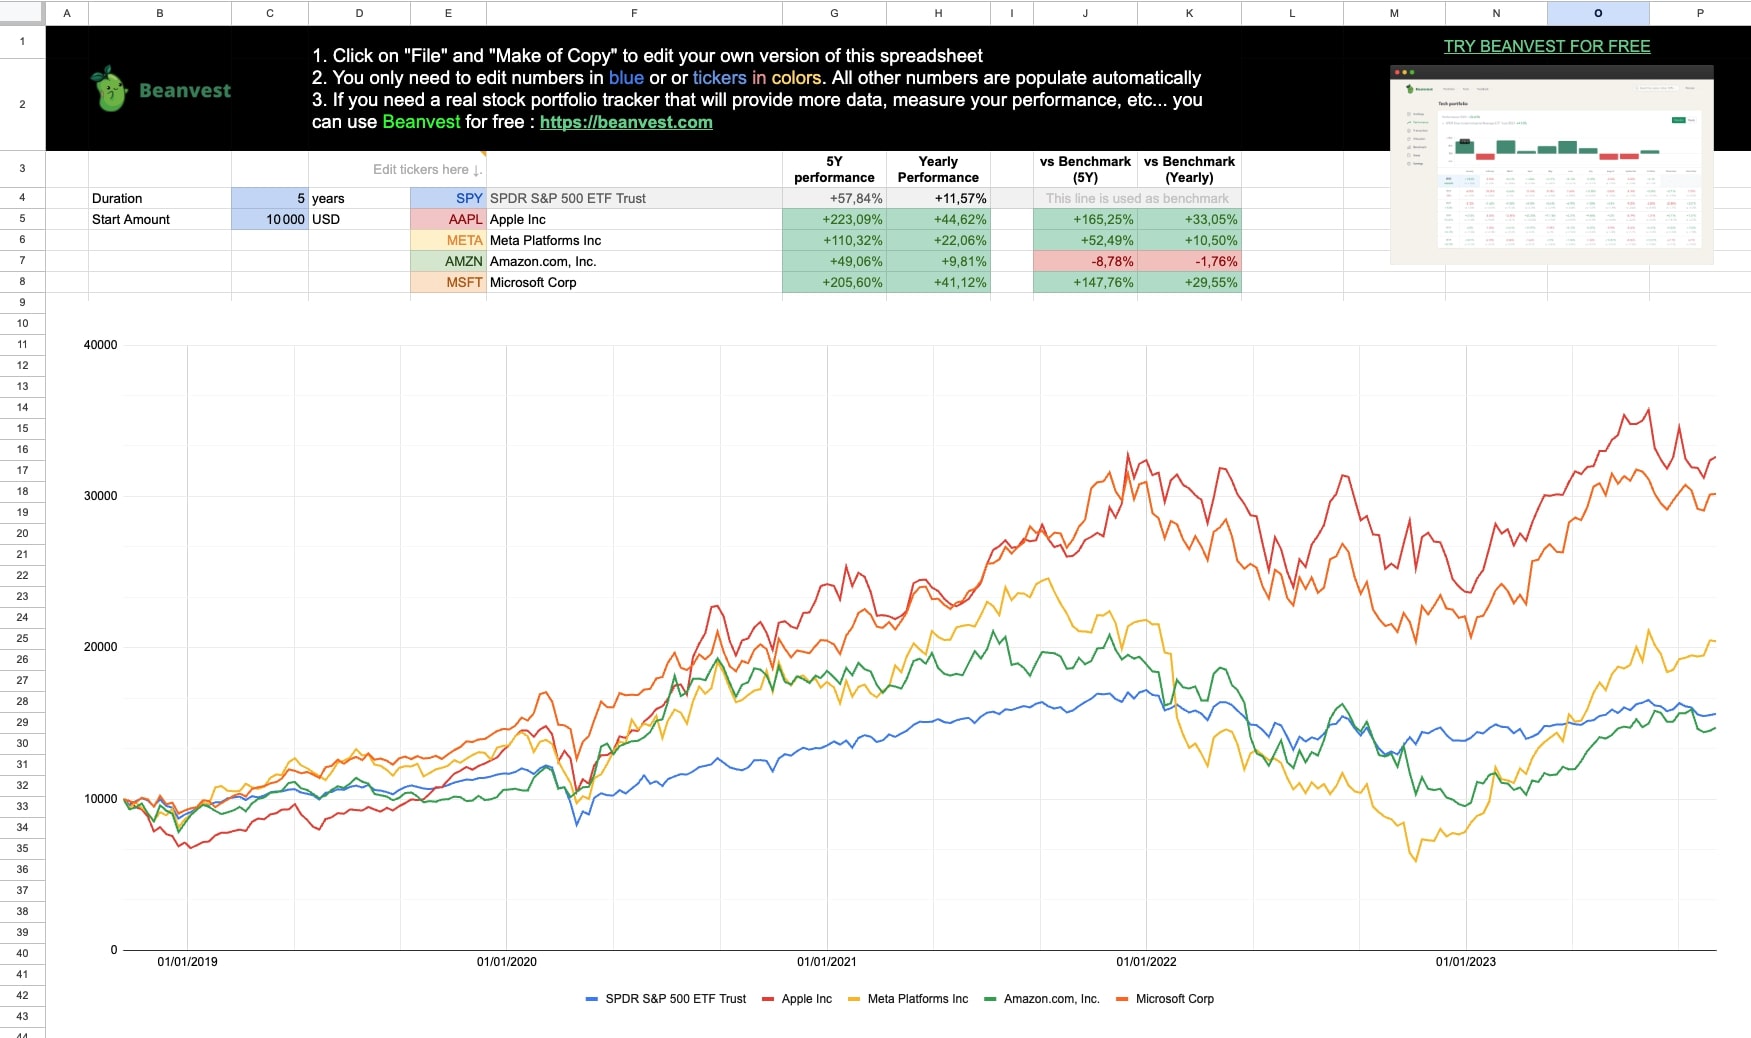The height and width of the screenshot is (1038, 1751).
Task: Select SPY 5Y performance +57,84%
Action: coord(834,198)
